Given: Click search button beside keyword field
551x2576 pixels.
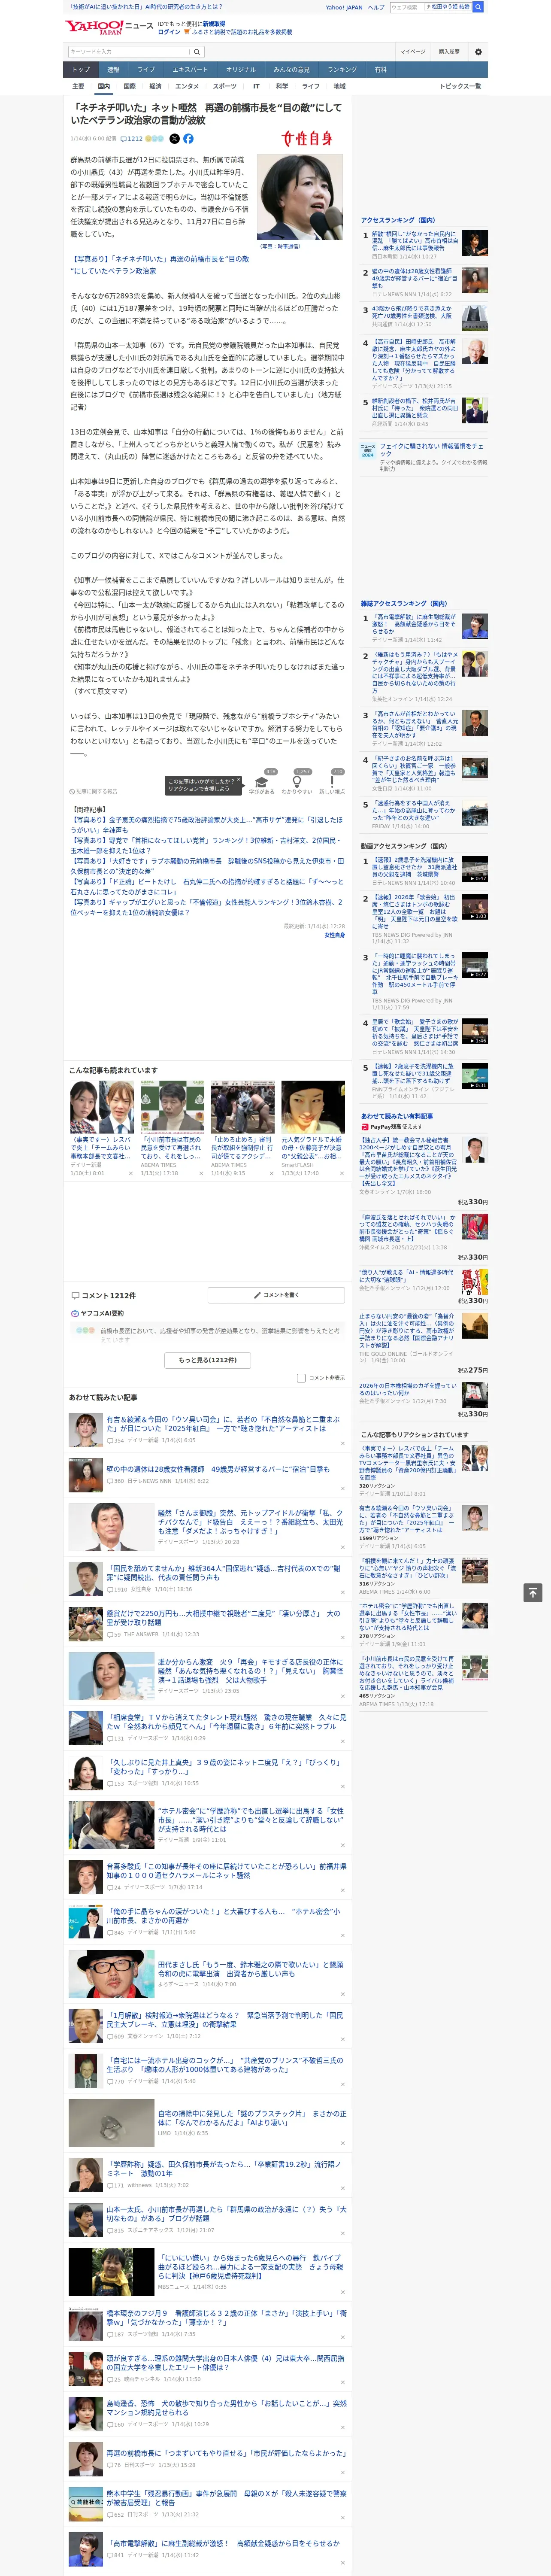Looking at the screenshot, I should pos(196,52).
